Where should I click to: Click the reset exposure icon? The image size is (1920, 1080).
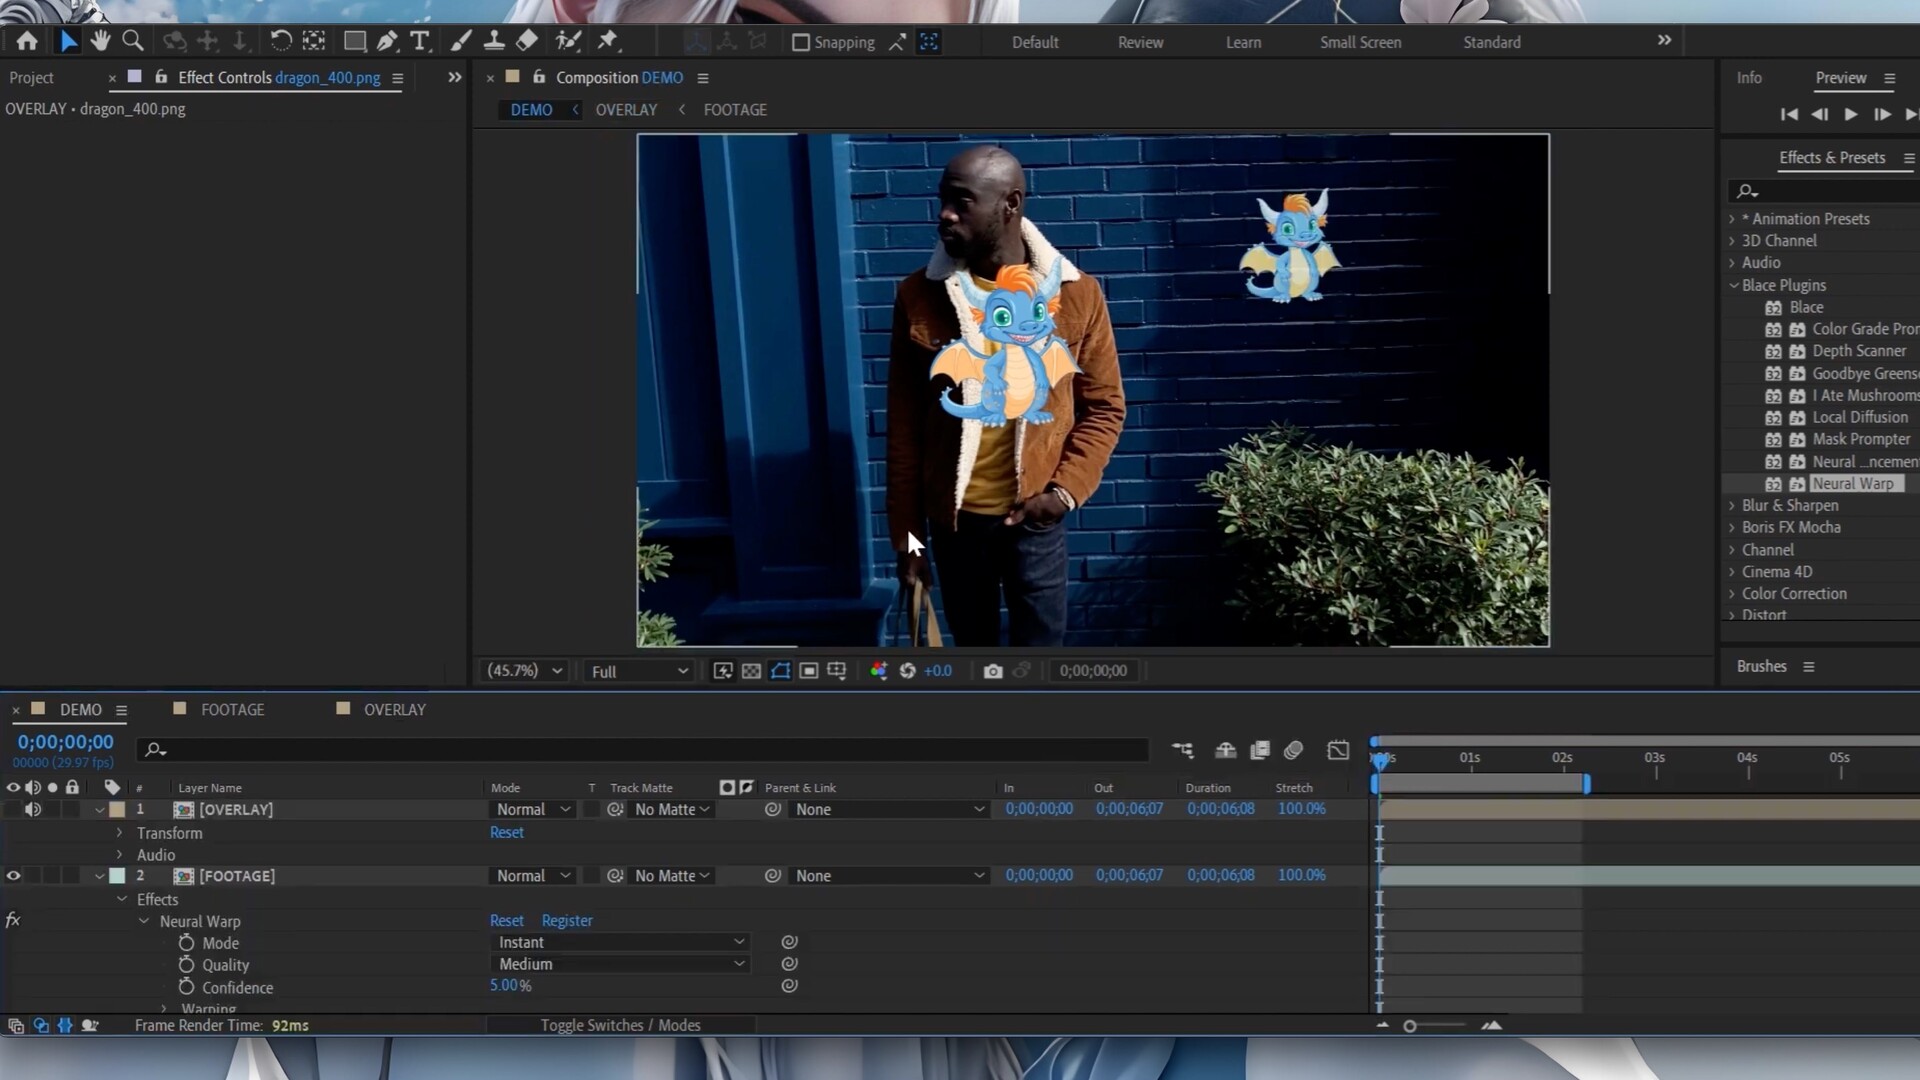[x=907, y=671]
